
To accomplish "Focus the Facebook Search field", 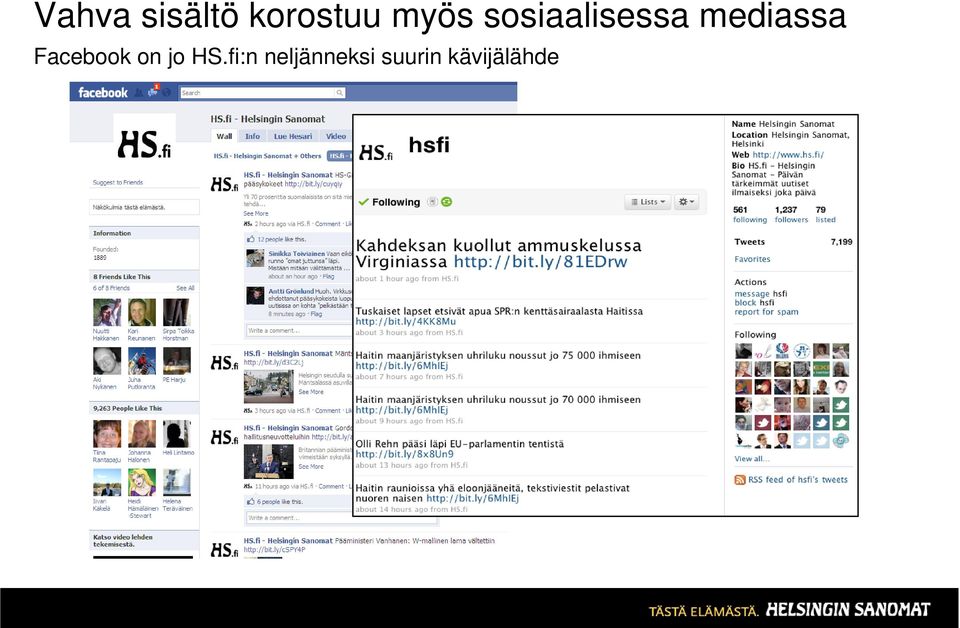I will [x=262, y=92].
